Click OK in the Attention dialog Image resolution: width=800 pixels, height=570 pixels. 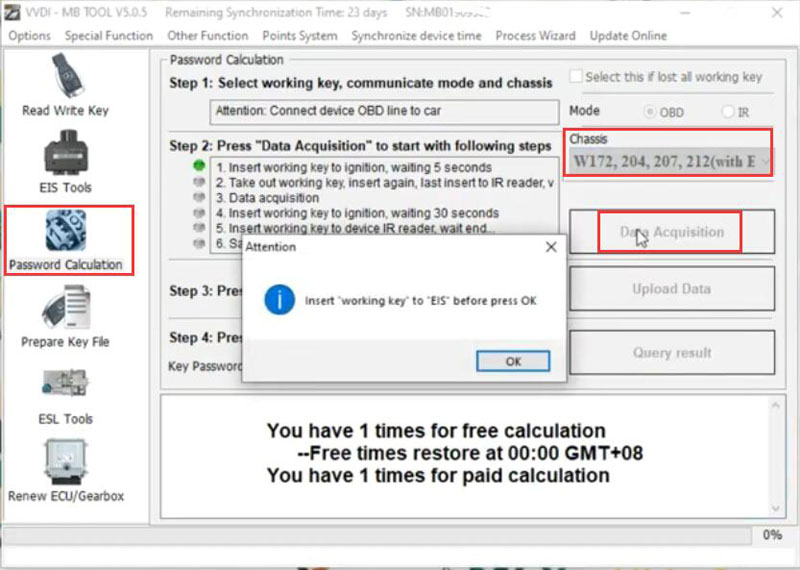click(x=513, y=361)
